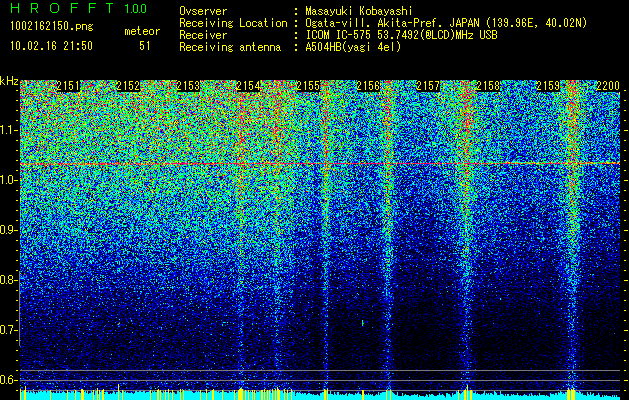Screen dimensions: 629x400
Task: Click the 2200 time marker
Action: 608,85
